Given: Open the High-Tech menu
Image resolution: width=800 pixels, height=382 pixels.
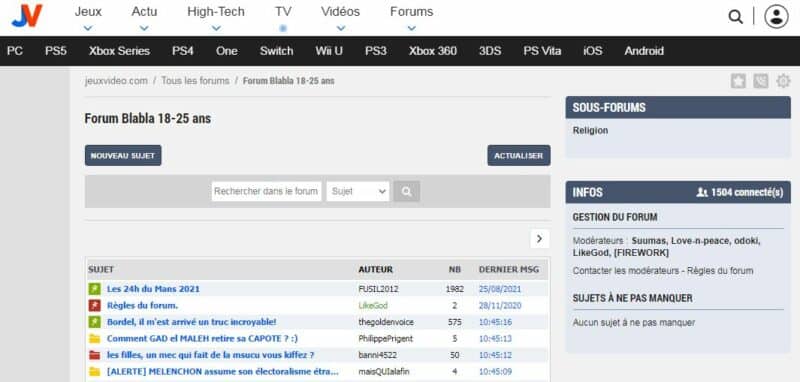Looking at the screenshot, I should coord(216,12).
